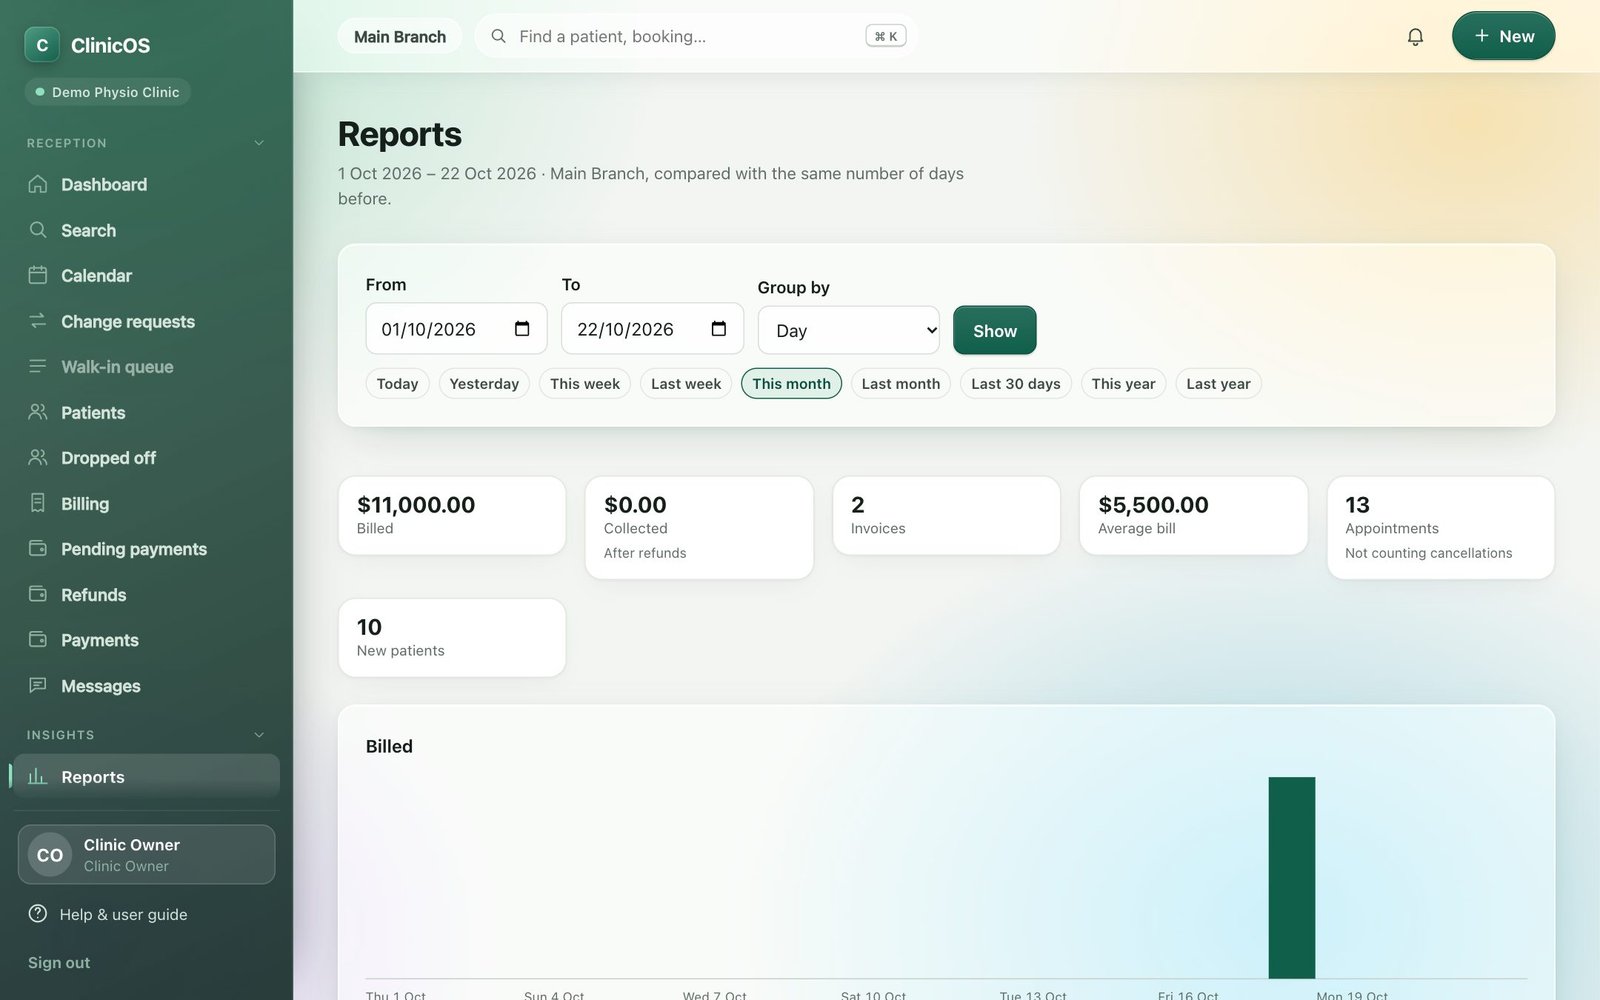Select the This week range chip
The height and width of the screenshot is (1000, 1600).
[585, 384]
